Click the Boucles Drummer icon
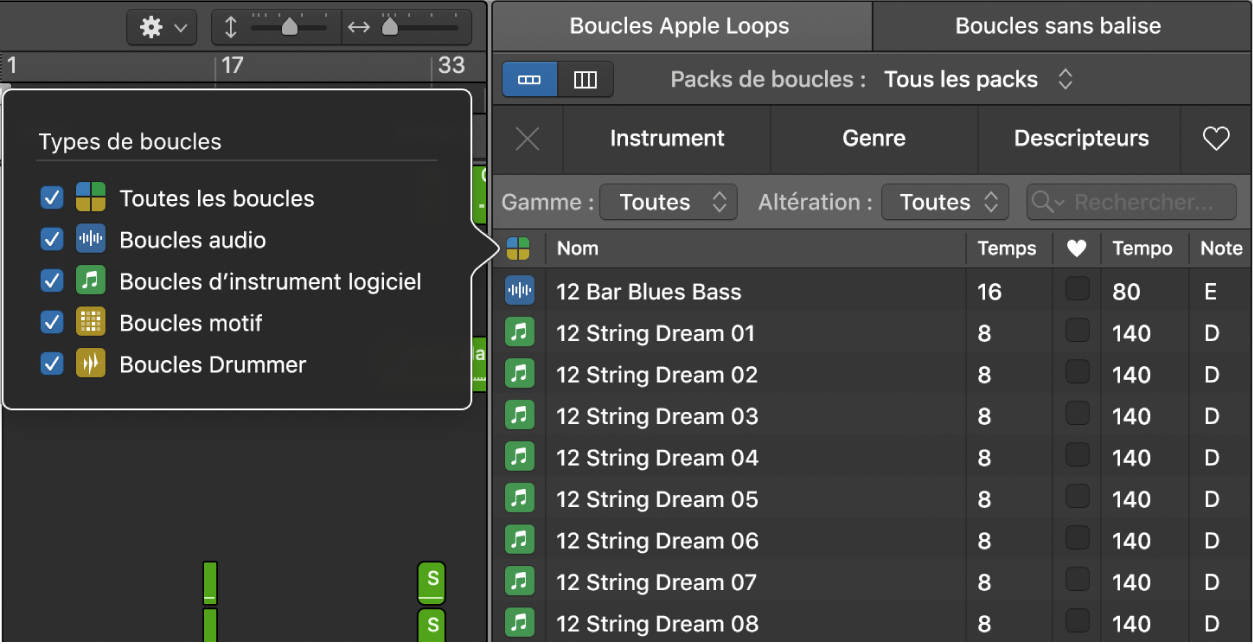The image size is (1253, 644). click(90, 364)
